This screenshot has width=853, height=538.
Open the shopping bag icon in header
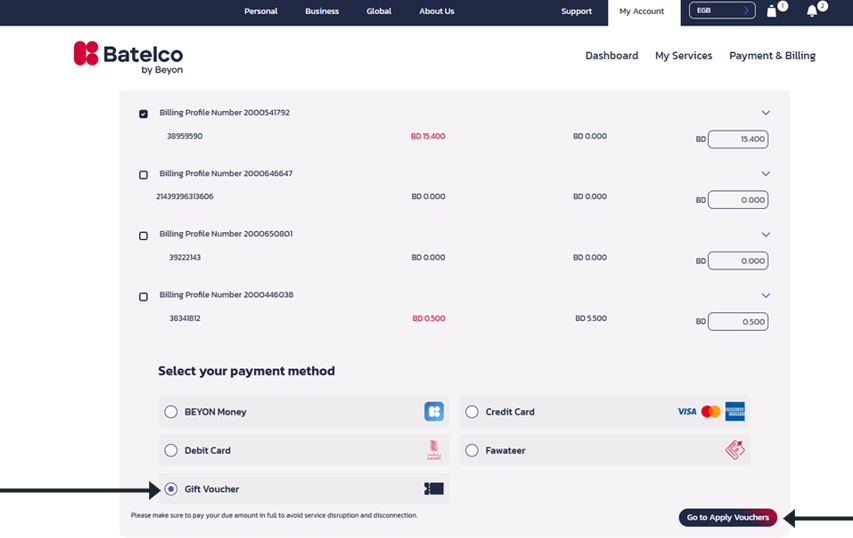[x=771, y=11]
